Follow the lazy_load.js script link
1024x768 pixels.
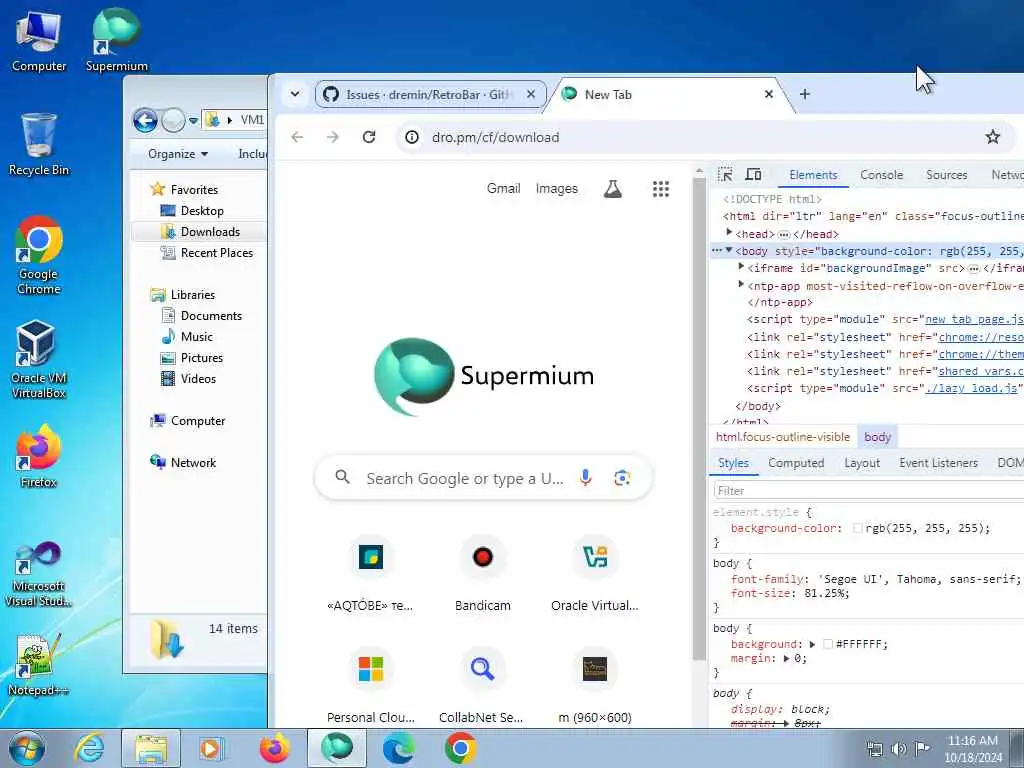click(x=971, y=388)
